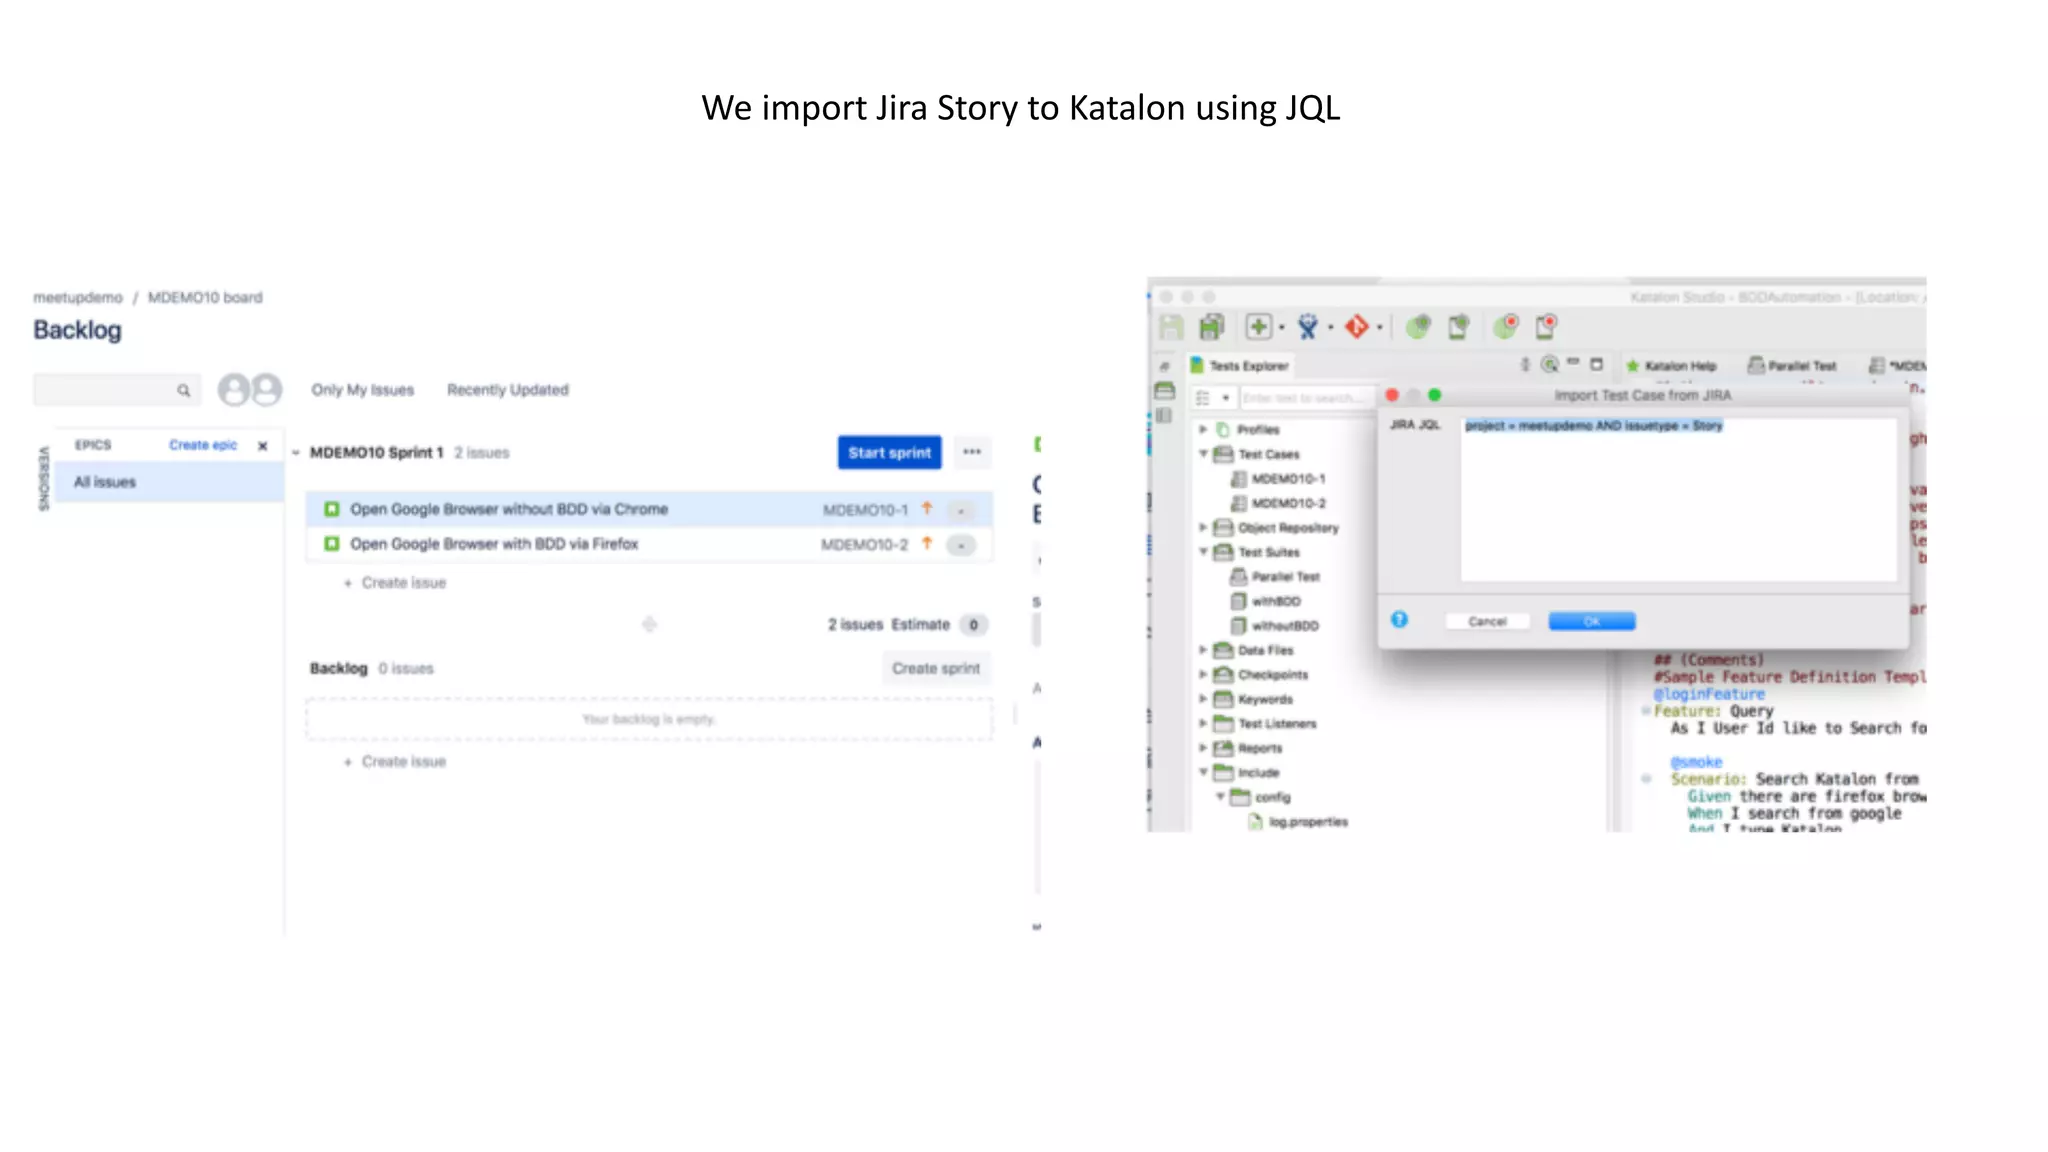This screenshot has height=1152, width=2048.
Task: Switch to the Parallel Test editor tab
Action: 1792,366
